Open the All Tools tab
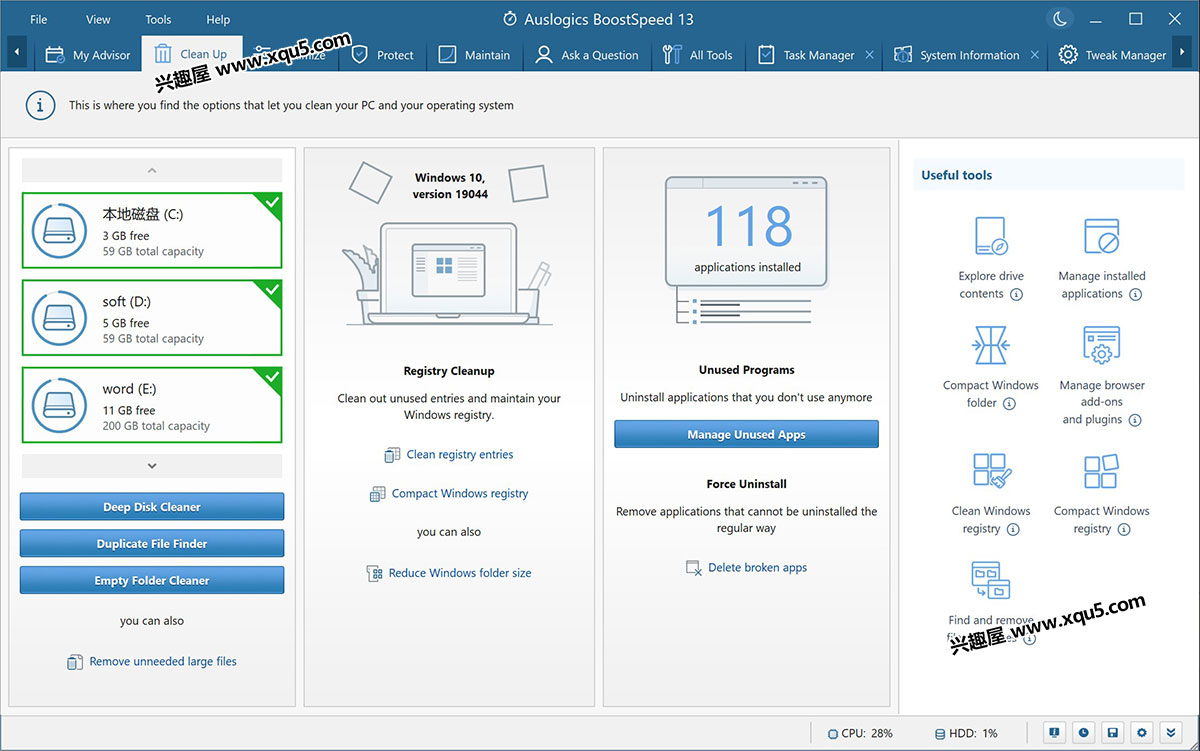This screenshot has height=751, width=1200. pos(698,55)
